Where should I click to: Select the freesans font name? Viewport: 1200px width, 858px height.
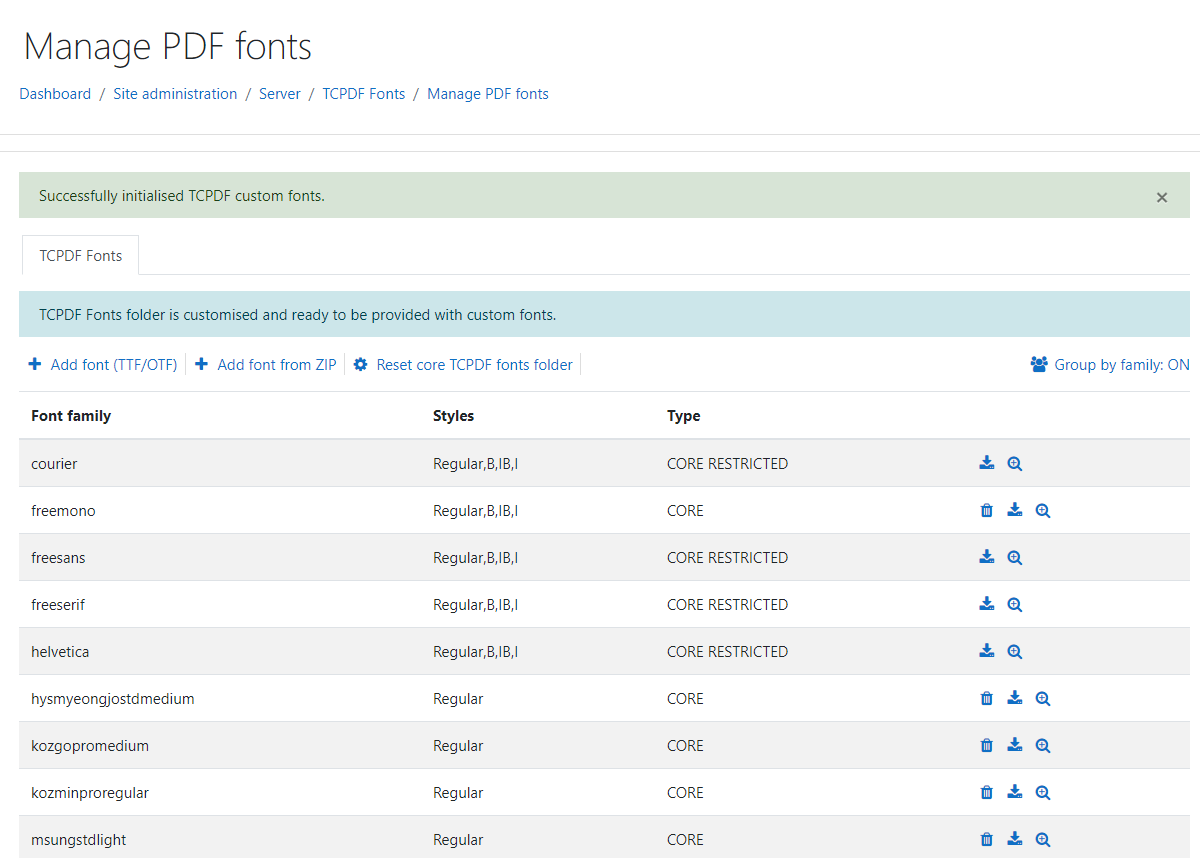[x=58, y=558]
